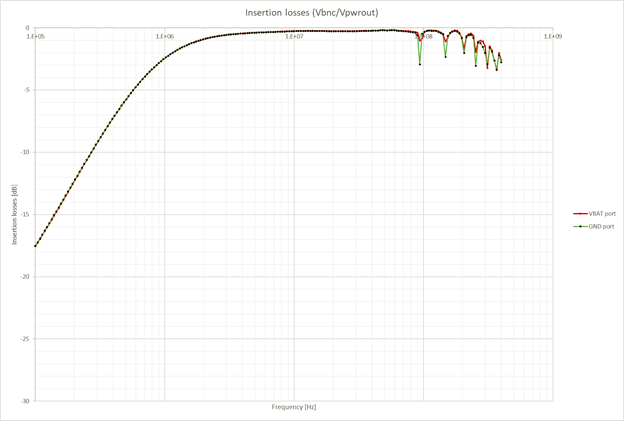Image resolution: width=624 pixels, height=421 pixels.
Task: Click the -15 y-axis tick label
Action: [x=25, y=214]
